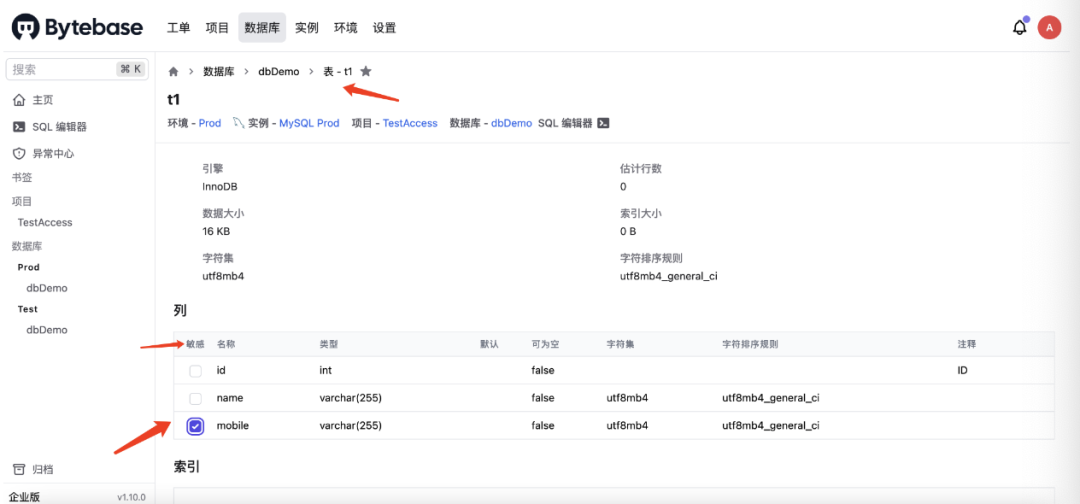This screenshot has width=1080, height=504.
Task: Click the SQL 编辑器 sidebar icon
Action: [x=19, y=127]
